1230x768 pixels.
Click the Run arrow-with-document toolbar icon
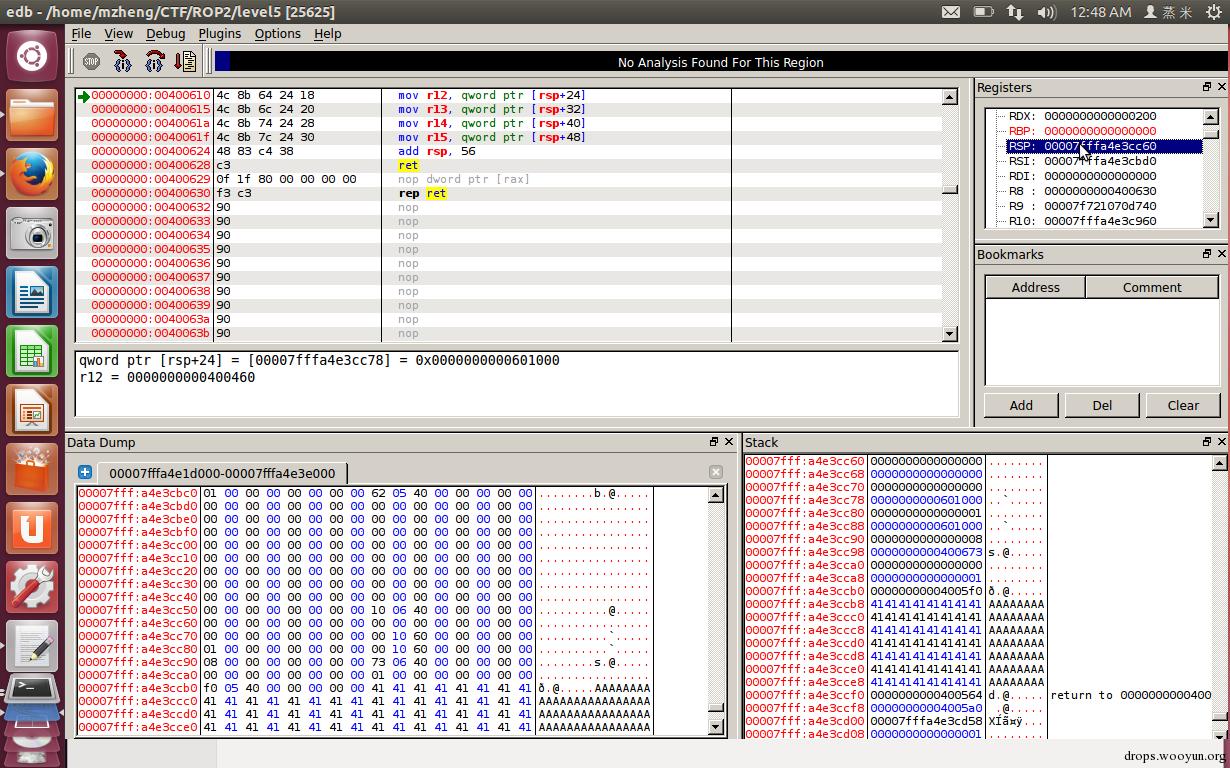tap(185, 62)
